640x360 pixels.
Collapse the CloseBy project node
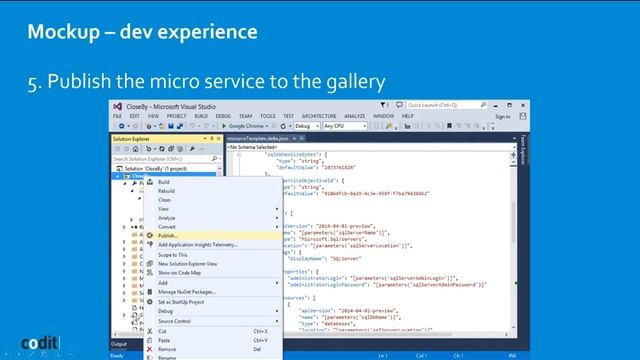point(118,176)
